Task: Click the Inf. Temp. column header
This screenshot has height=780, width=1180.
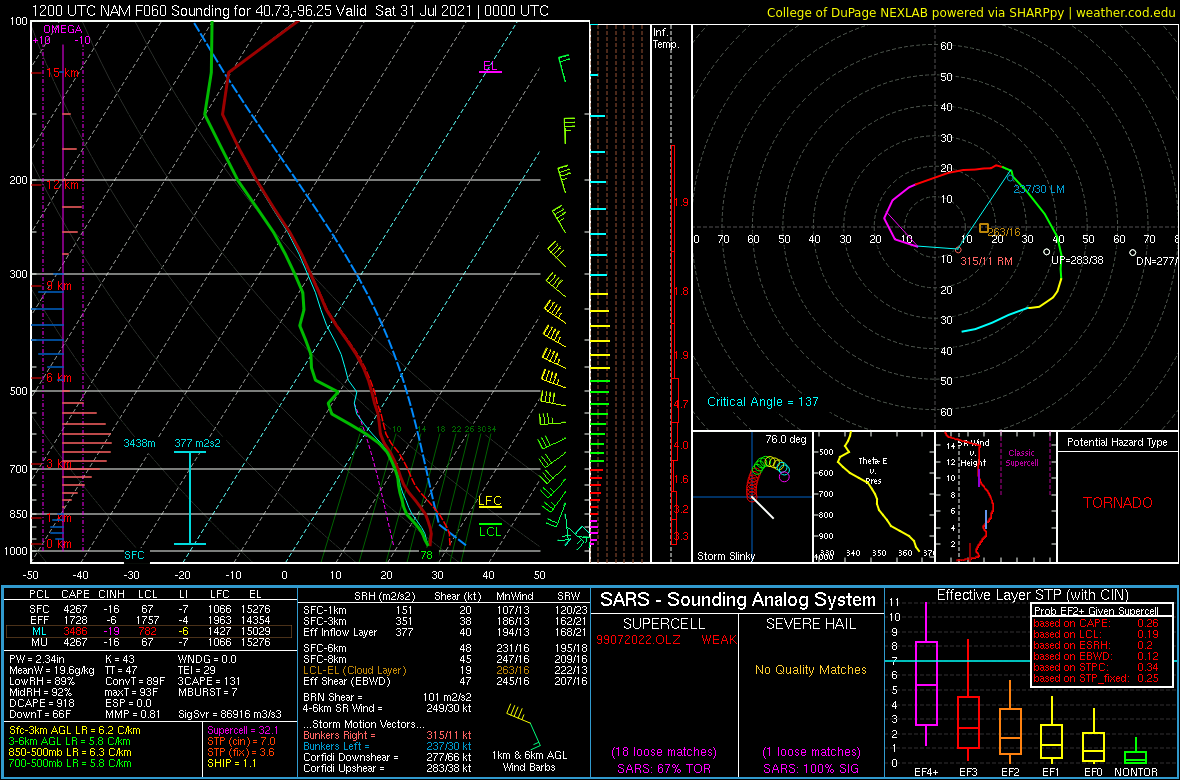Action: (667, 38)
